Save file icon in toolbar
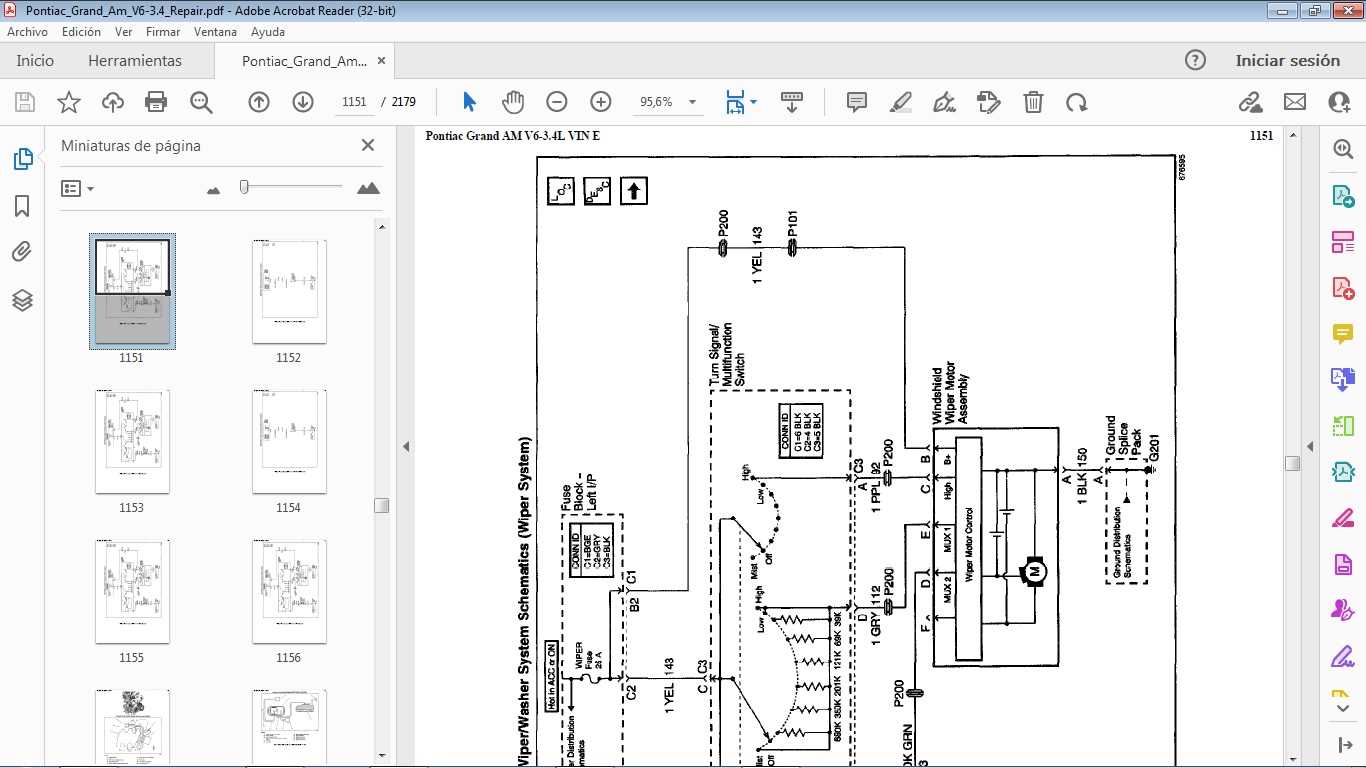 [x=25, y=102]
